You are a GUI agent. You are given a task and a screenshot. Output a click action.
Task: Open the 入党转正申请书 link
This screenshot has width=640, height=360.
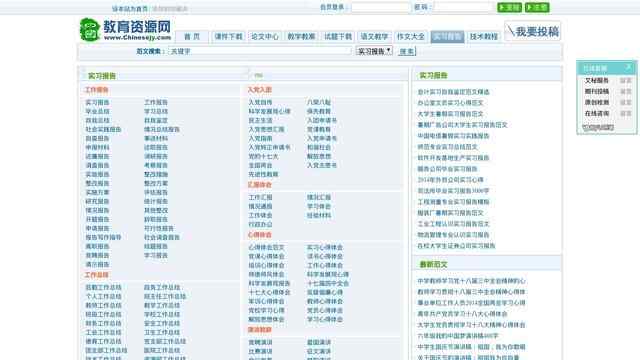click(269, 147)
